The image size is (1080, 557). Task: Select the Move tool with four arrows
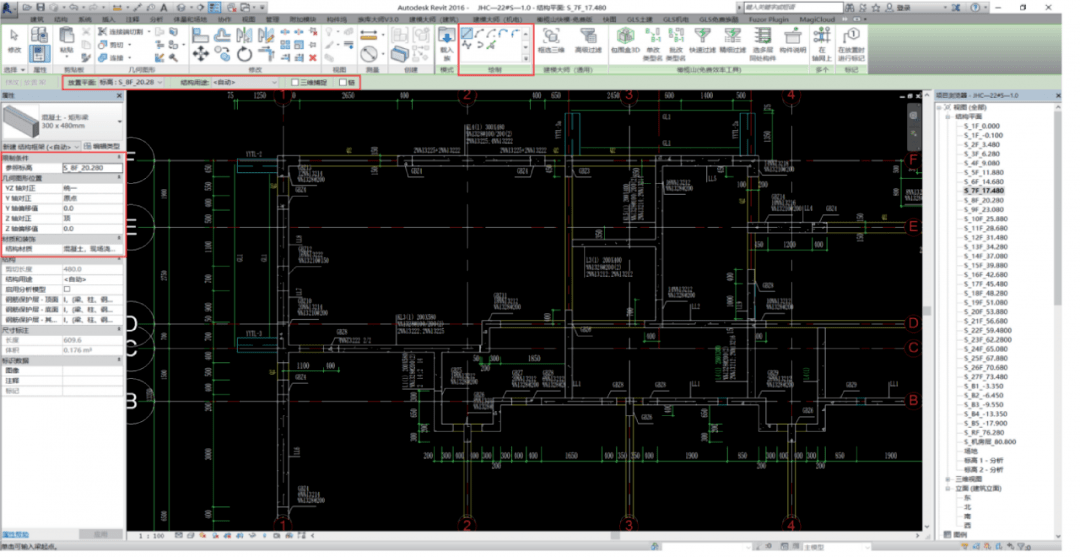click(x=199, y=53)
